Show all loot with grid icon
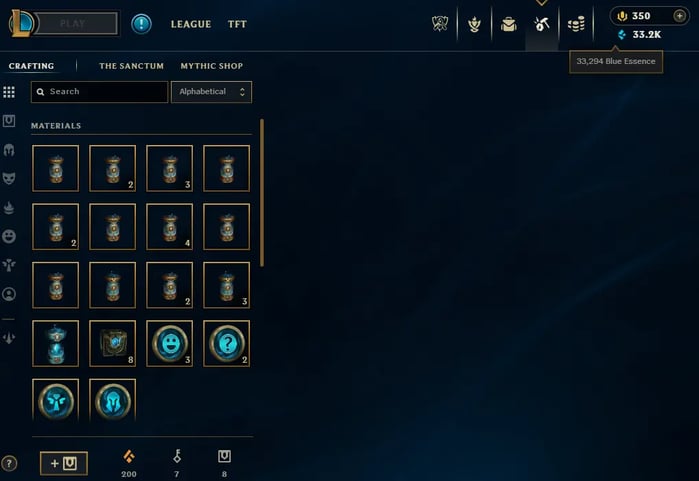 (x=9, y=92)
